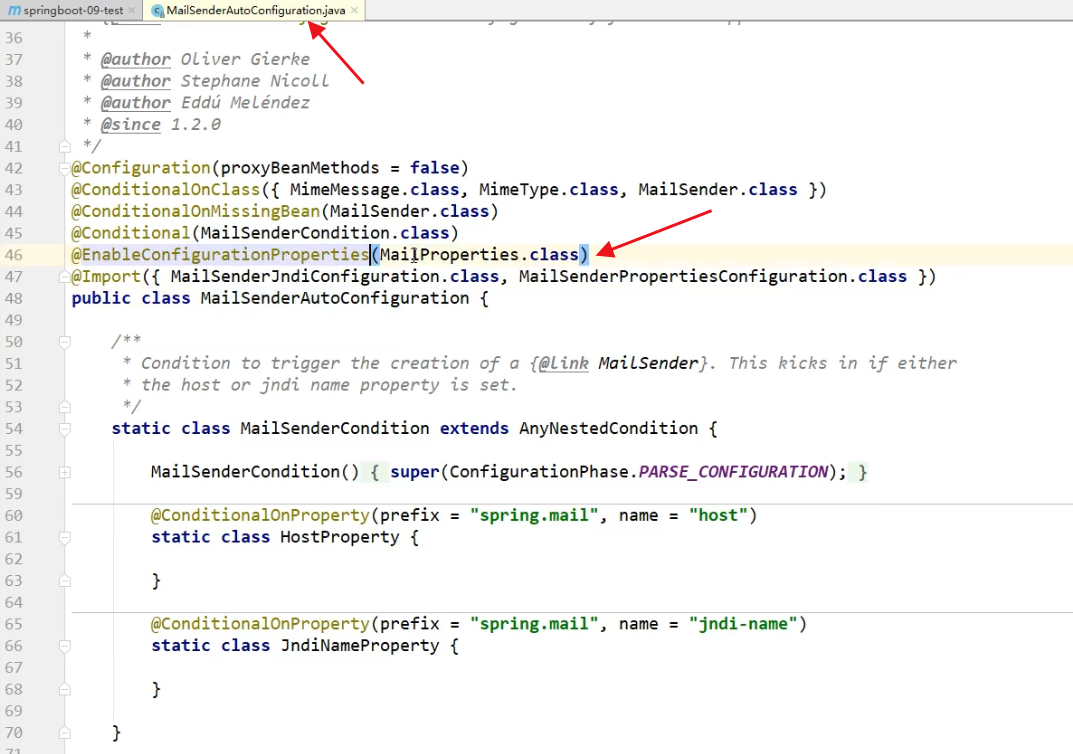This screenshot has height=754, width=1073.
Task: Collapse the HostProperty class fold at line 61
Action: click(x=64, y=537)
